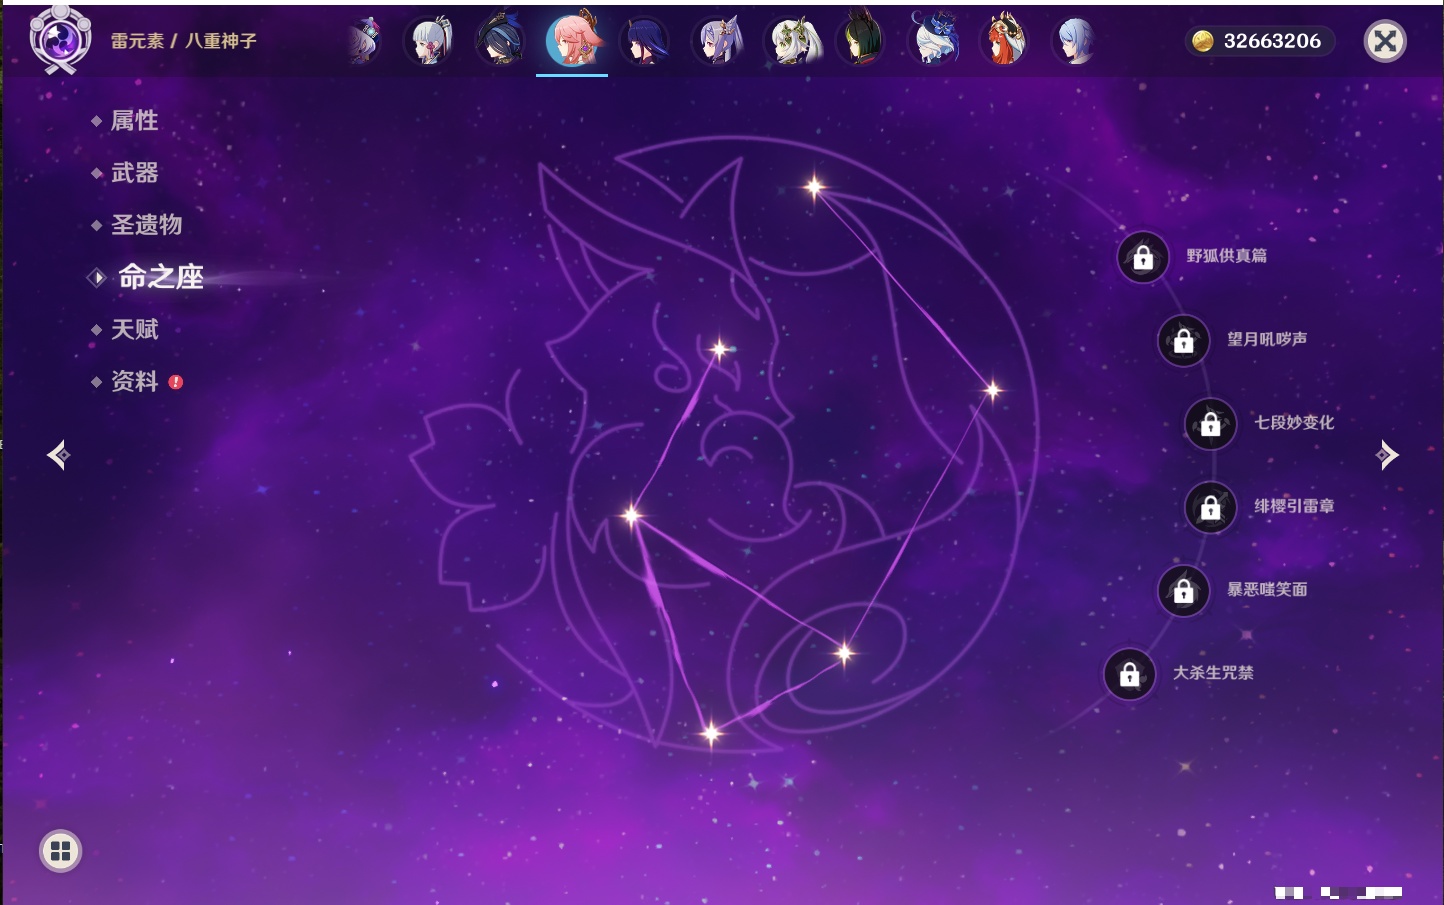
Task: Select the 暴恶嗤笑面 constellation label
Action: 1267,589
